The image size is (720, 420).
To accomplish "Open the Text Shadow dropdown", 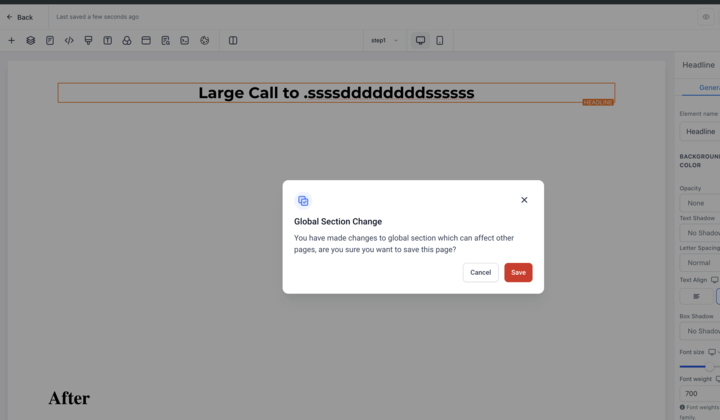I will [x=700, y=233].
